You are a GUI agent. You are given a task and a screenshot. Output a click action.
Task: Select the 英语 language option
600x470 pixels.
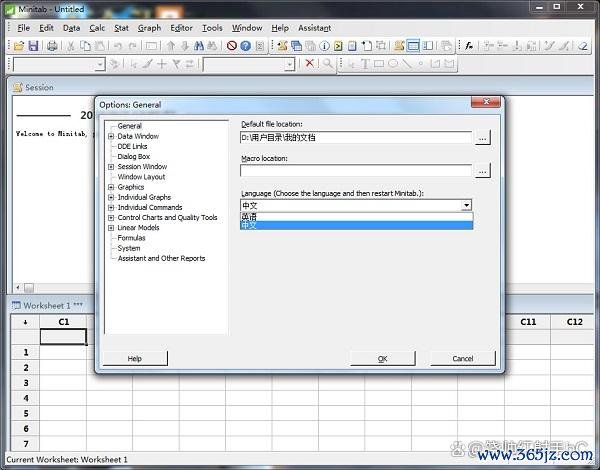tap(357, 217)
